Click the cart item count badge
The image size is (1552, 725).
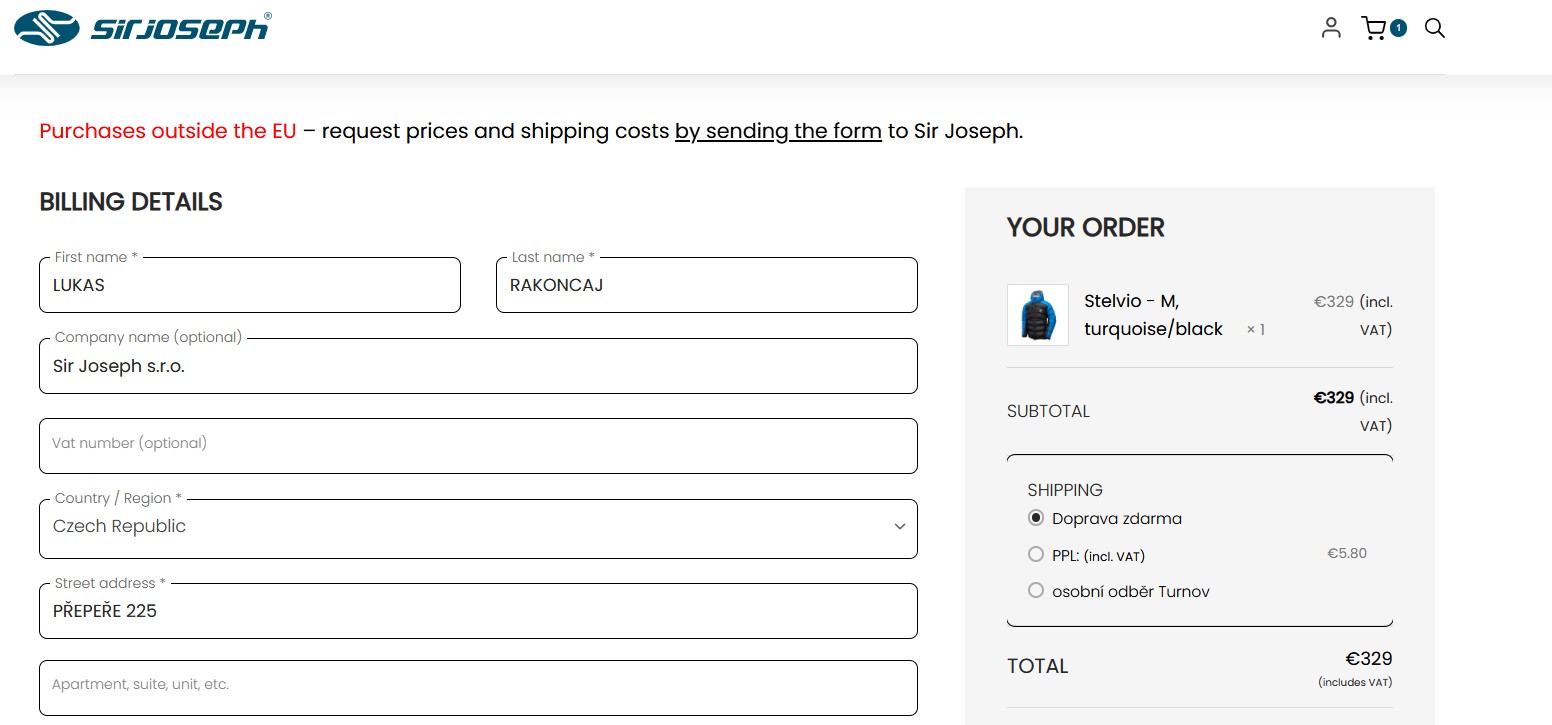1398,28
